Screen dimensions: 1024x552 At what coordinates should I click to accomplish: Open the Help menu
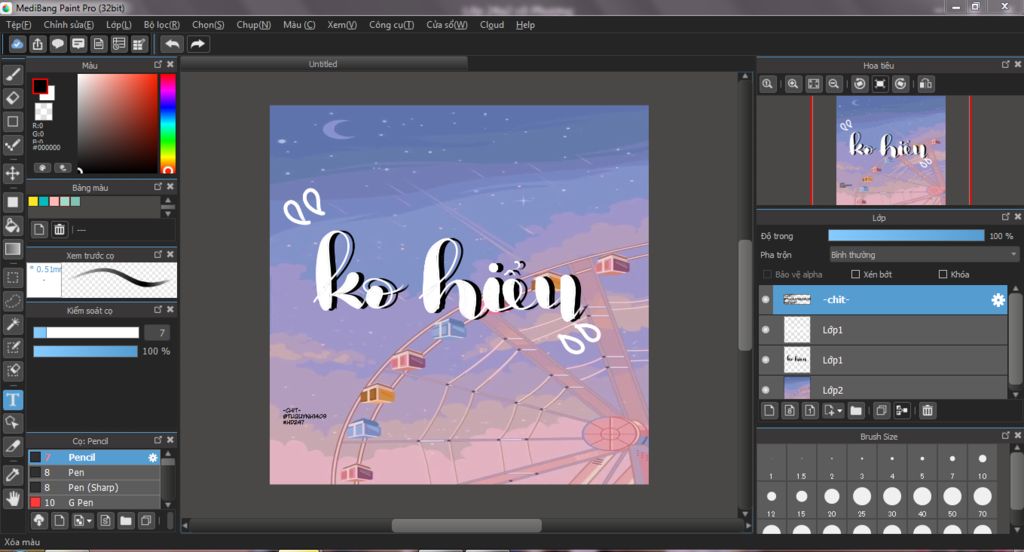[x=525, y=25]
